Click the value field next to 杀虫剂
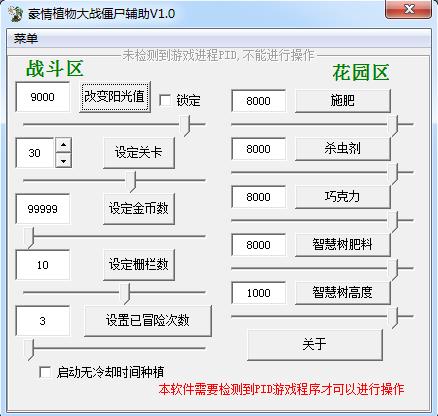This screenshot has width=438, height=416. (x=259, y=149)
